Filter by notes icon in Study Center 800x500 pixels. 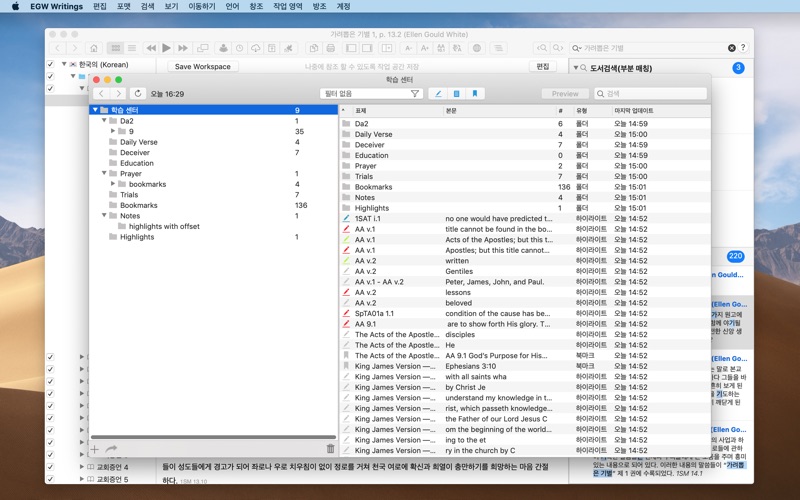click(457, 93)
